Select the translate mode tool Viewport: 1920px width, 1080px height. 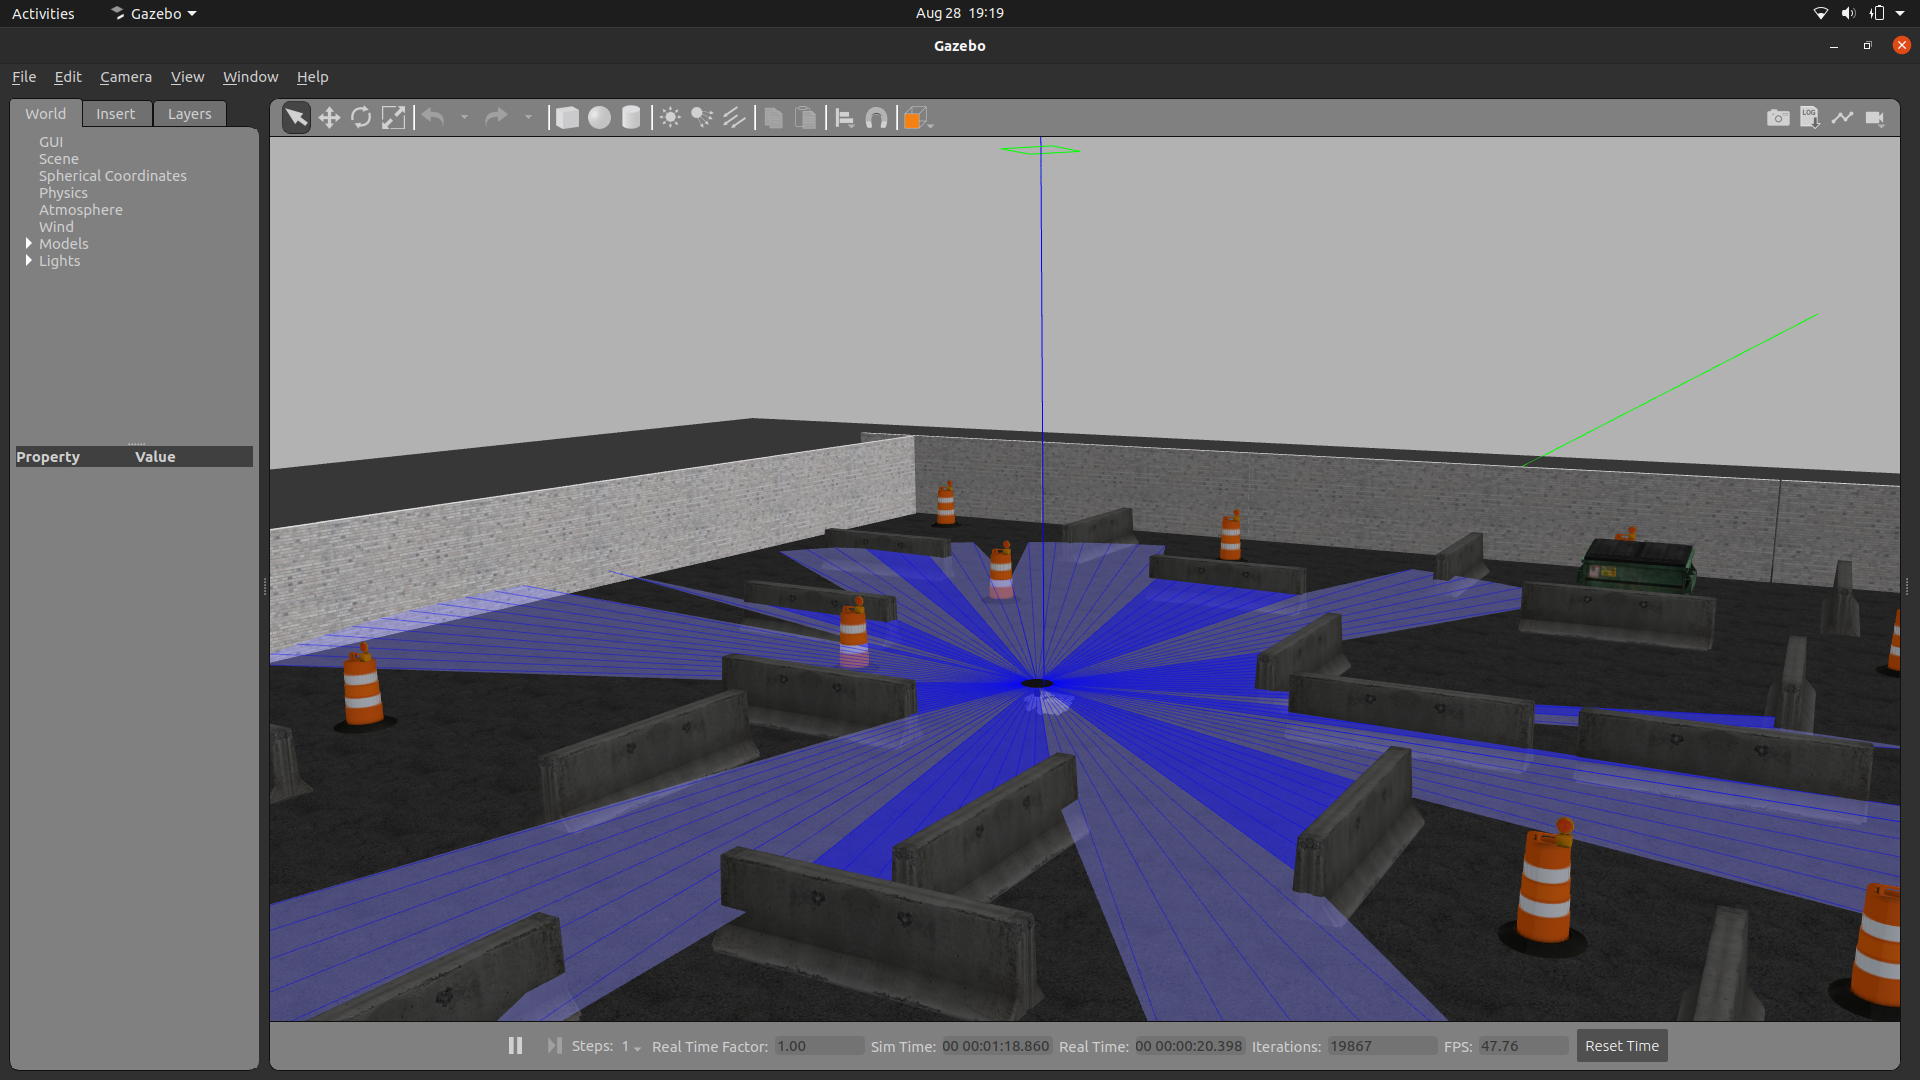point(329,118)
